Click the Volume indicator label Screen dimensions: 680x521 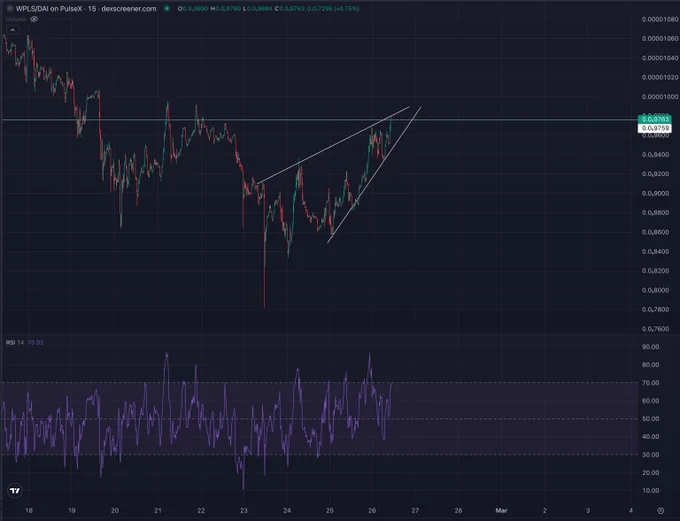[x=16, y=19]
